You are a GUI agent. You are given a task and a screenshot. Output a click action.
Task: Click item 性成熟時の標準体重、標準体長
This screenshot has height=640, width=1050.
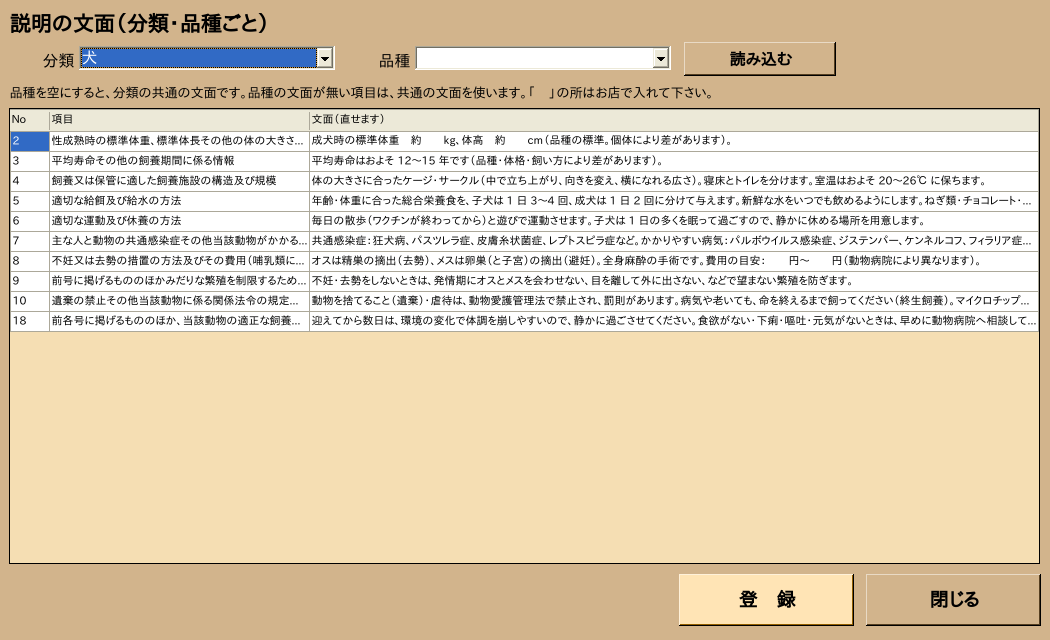[x=179, y=141]
